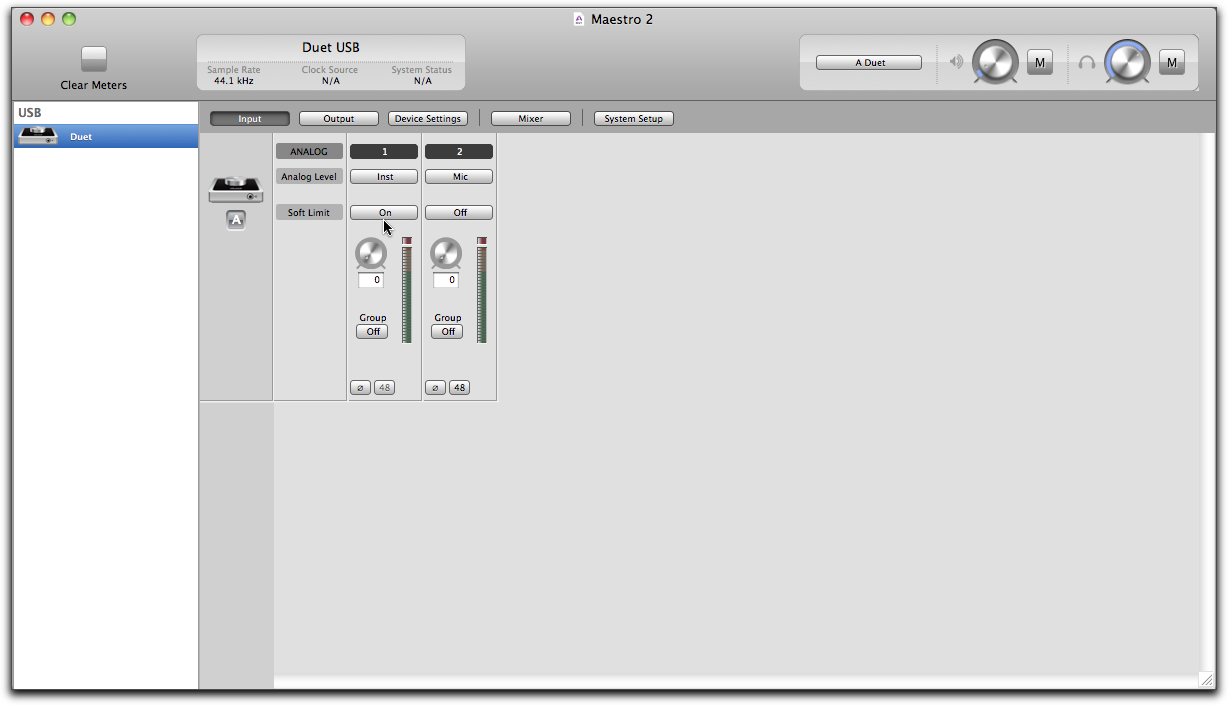The height and width of the screenshot is (705, 1228).
Task: Click channel 2 gain value field
Action: [x=446, y=281]
